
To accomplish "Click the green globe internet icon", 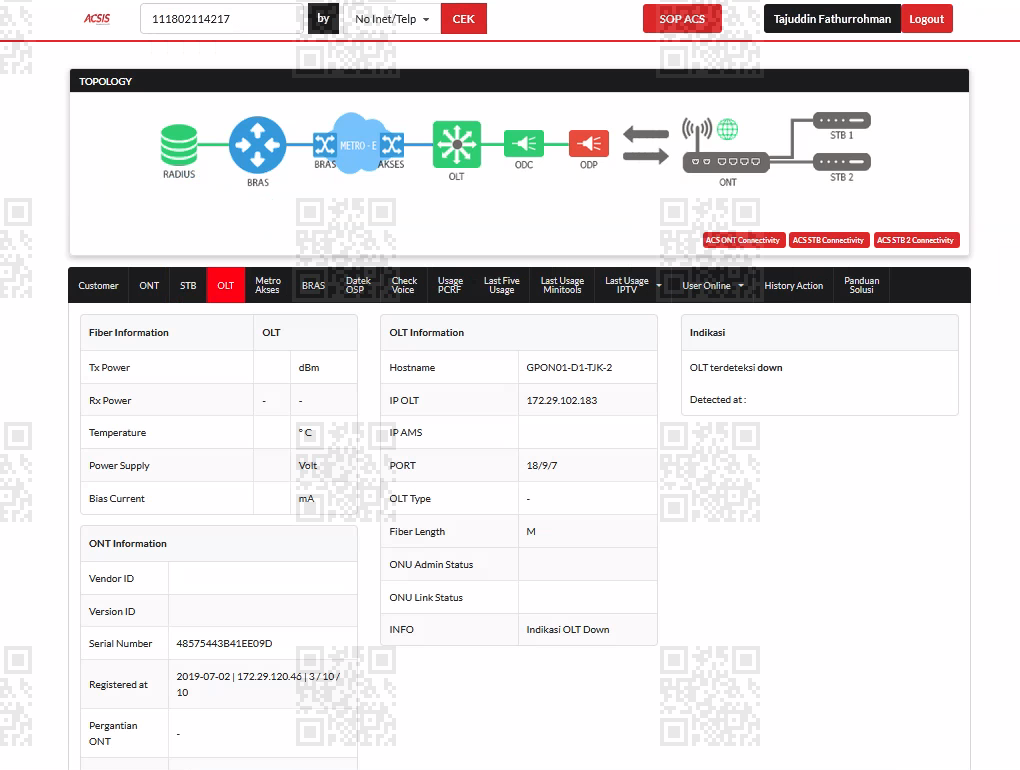I will 727,129.
